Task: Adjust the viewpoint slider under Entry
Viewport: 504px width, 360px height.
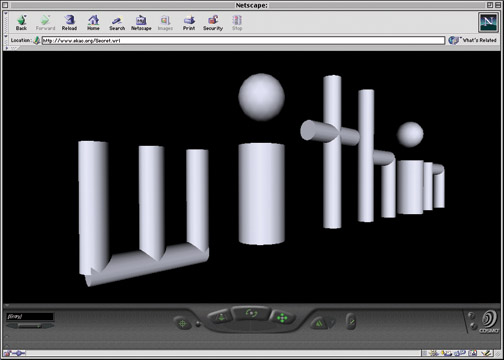Action: coord(30,326)
